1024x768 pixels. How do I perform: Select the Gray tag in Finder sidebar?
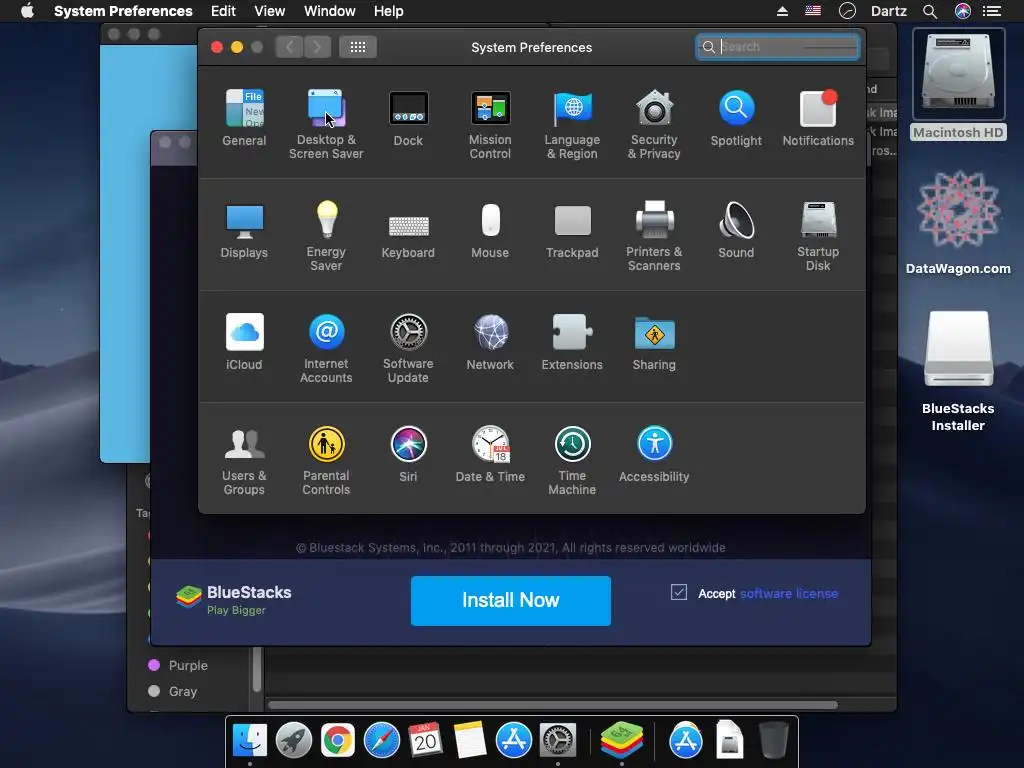173,692
